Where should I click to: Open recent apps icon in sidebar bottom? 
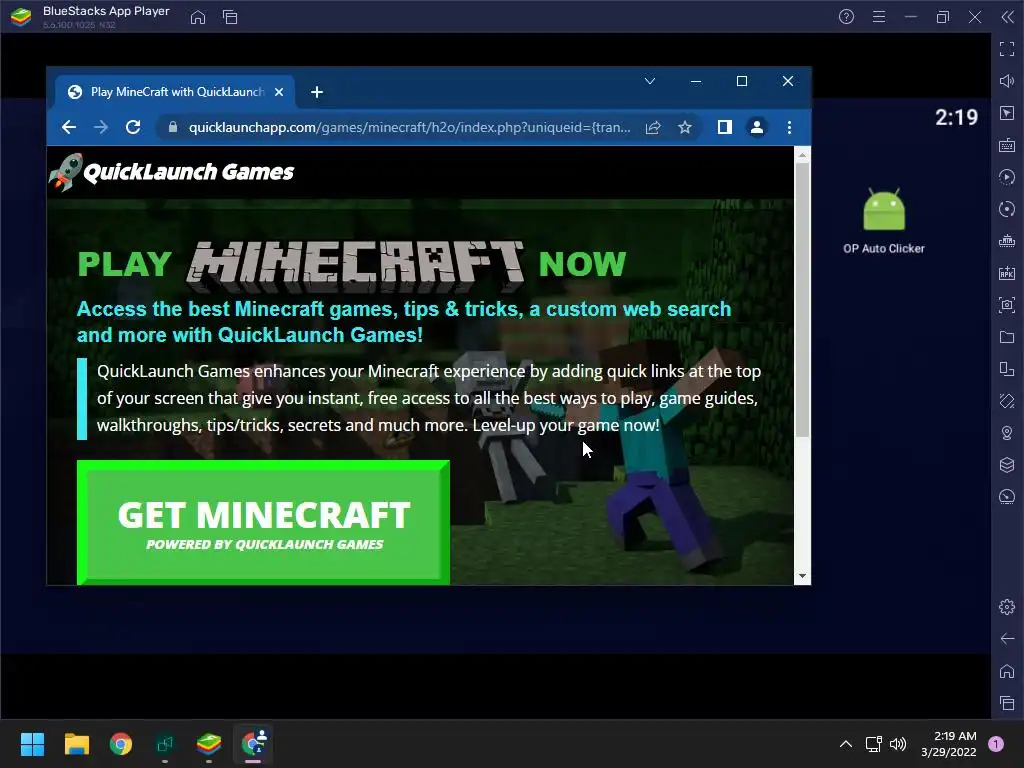point(1007,703)
